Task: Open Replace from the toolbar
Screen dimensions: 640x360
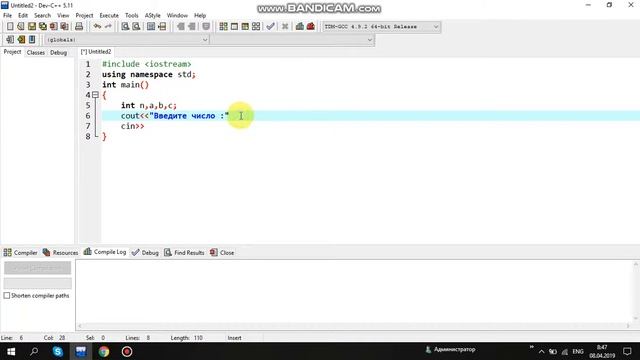Action: [x=136, y=27]
